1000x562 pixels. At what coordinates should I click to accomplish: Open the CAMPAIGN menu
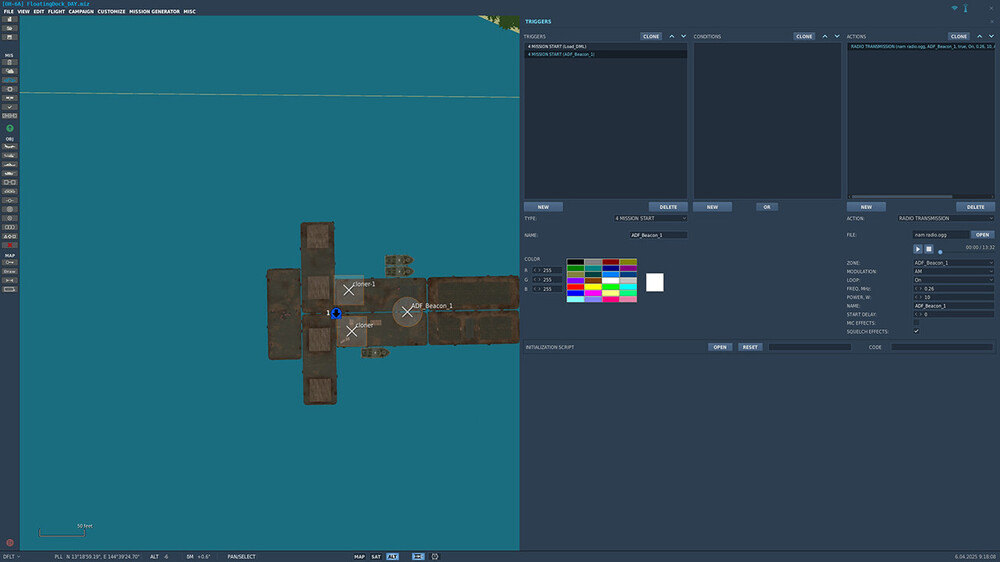click(x=81, y=11)
